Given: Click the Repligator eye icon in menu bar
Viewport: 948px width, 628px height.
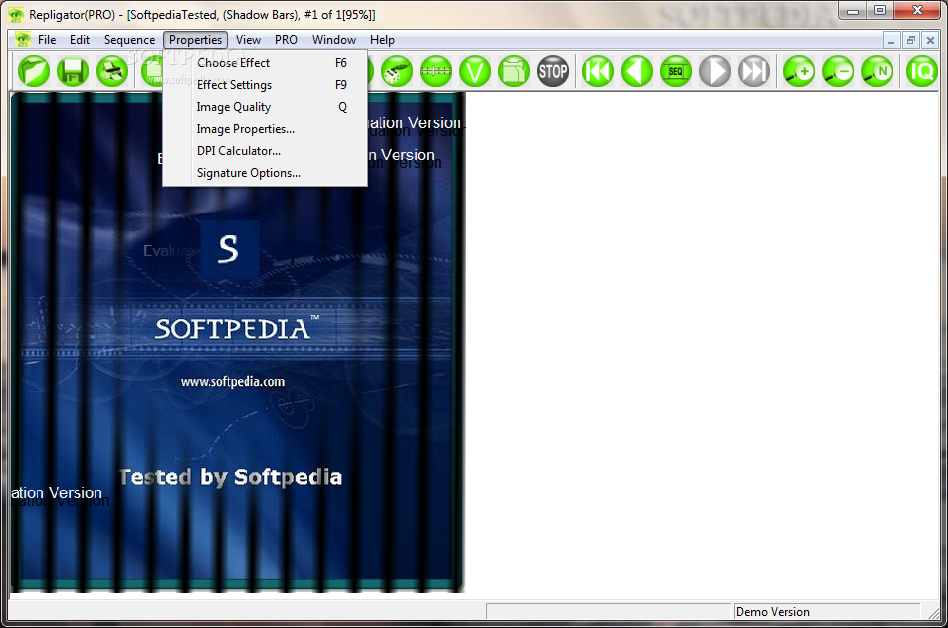Looking at the screenshot, I should [x=23, y=40].
